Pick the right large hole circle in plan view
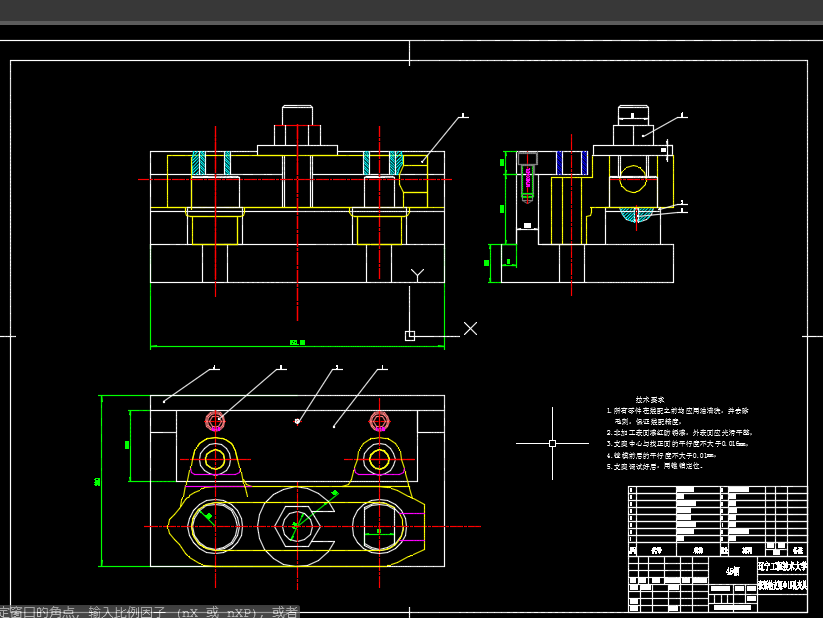 379,526
